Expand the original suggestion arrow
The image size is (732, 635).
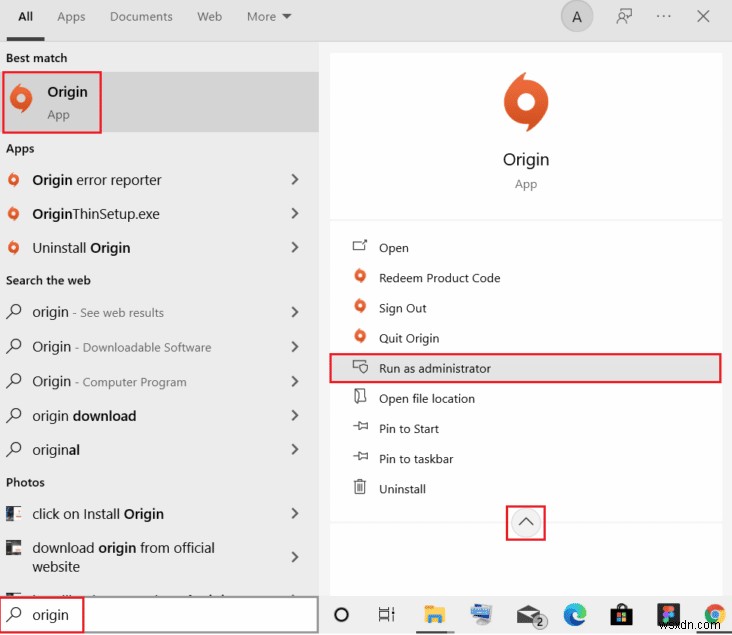tap(295, 450)
